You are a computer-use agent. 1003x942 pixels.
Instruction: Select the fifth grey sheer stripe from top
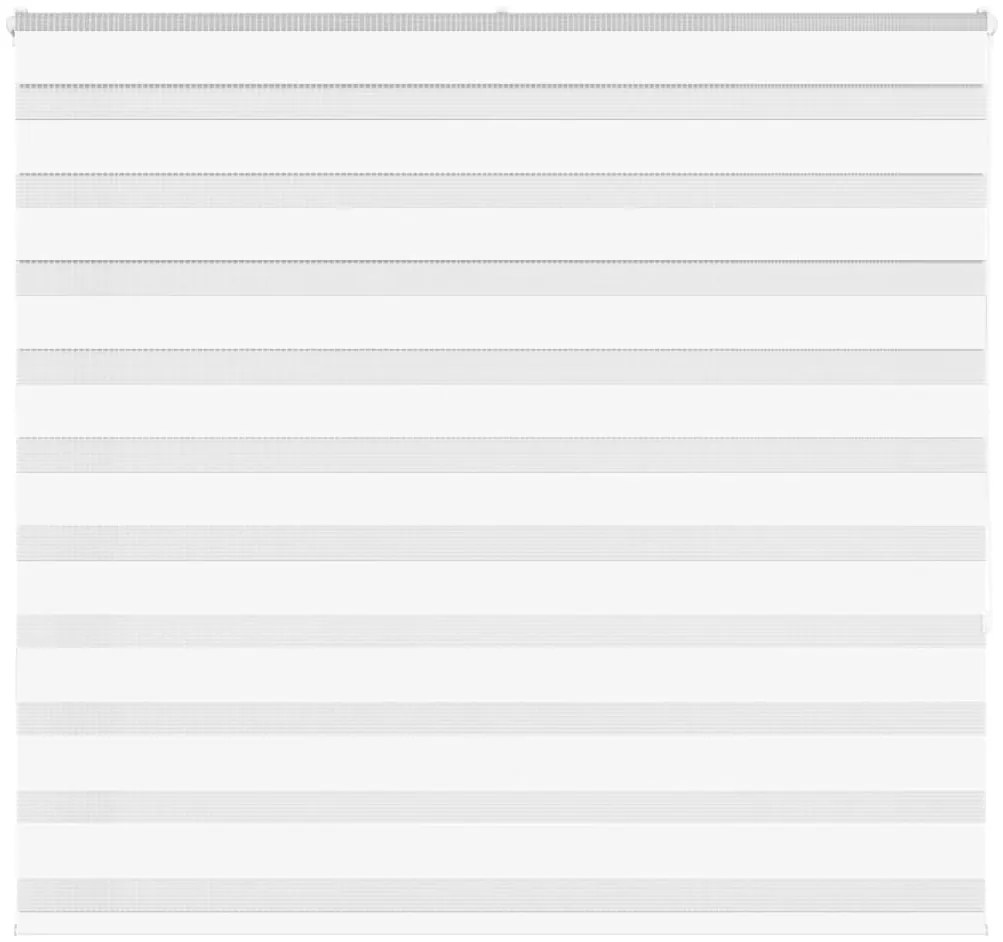tap(501, 455)
